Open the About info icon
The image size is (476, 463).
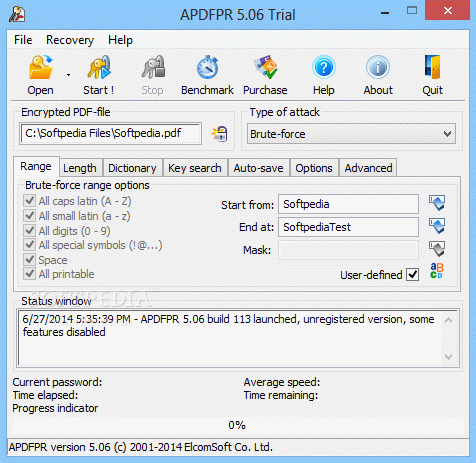point(378,68)
